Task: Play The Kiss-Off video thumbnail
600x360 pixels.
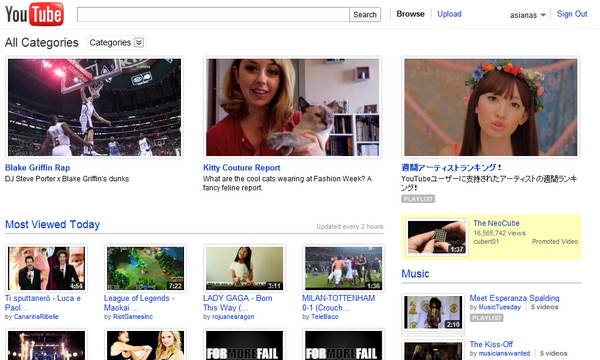Action: 433,350
